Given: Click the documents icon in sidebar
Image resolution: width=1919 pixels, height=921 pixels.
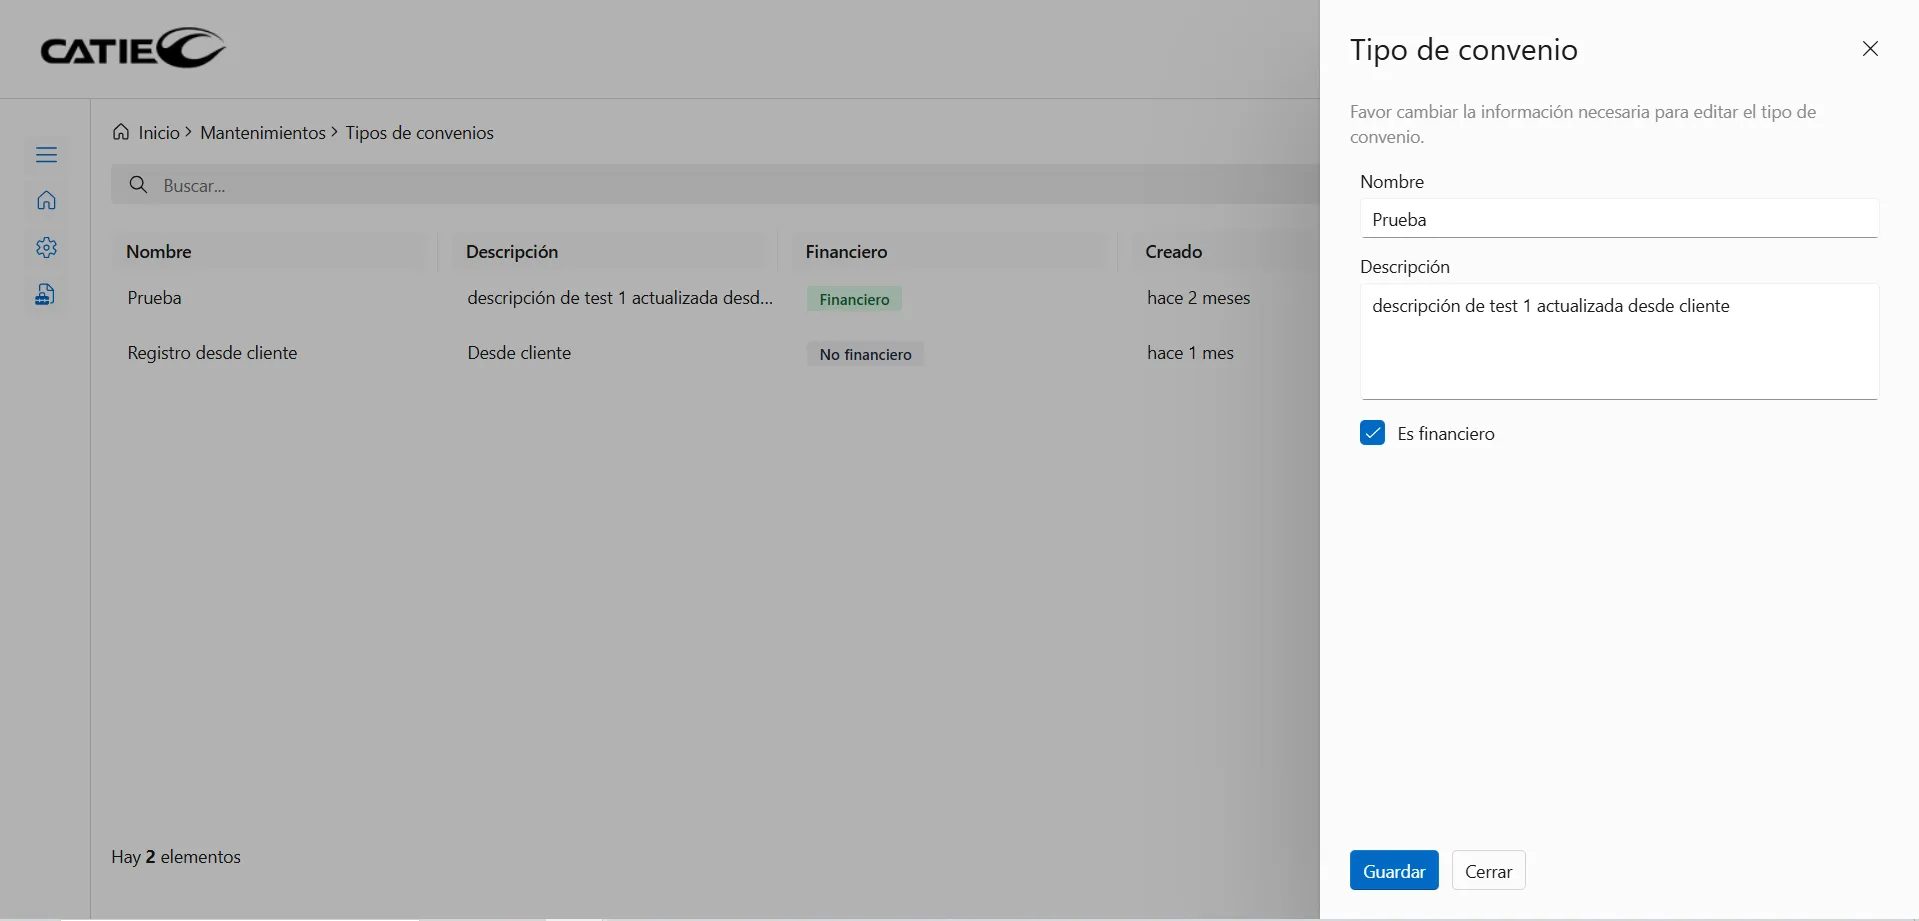Looking at the screenshot, I should 46,294.
